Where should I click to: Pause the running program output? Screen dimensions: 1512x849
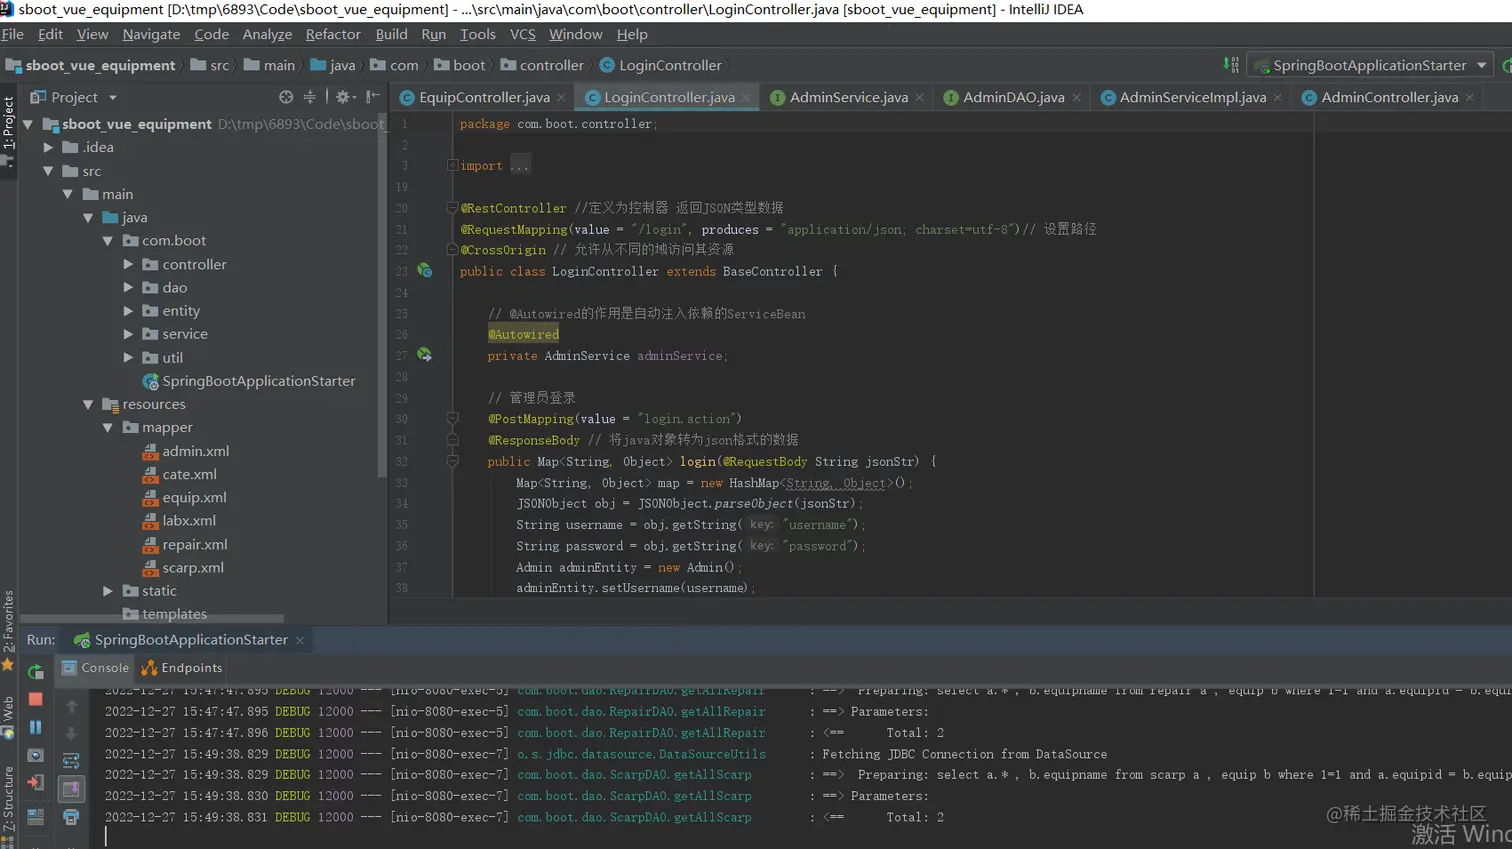coord(36,727)
